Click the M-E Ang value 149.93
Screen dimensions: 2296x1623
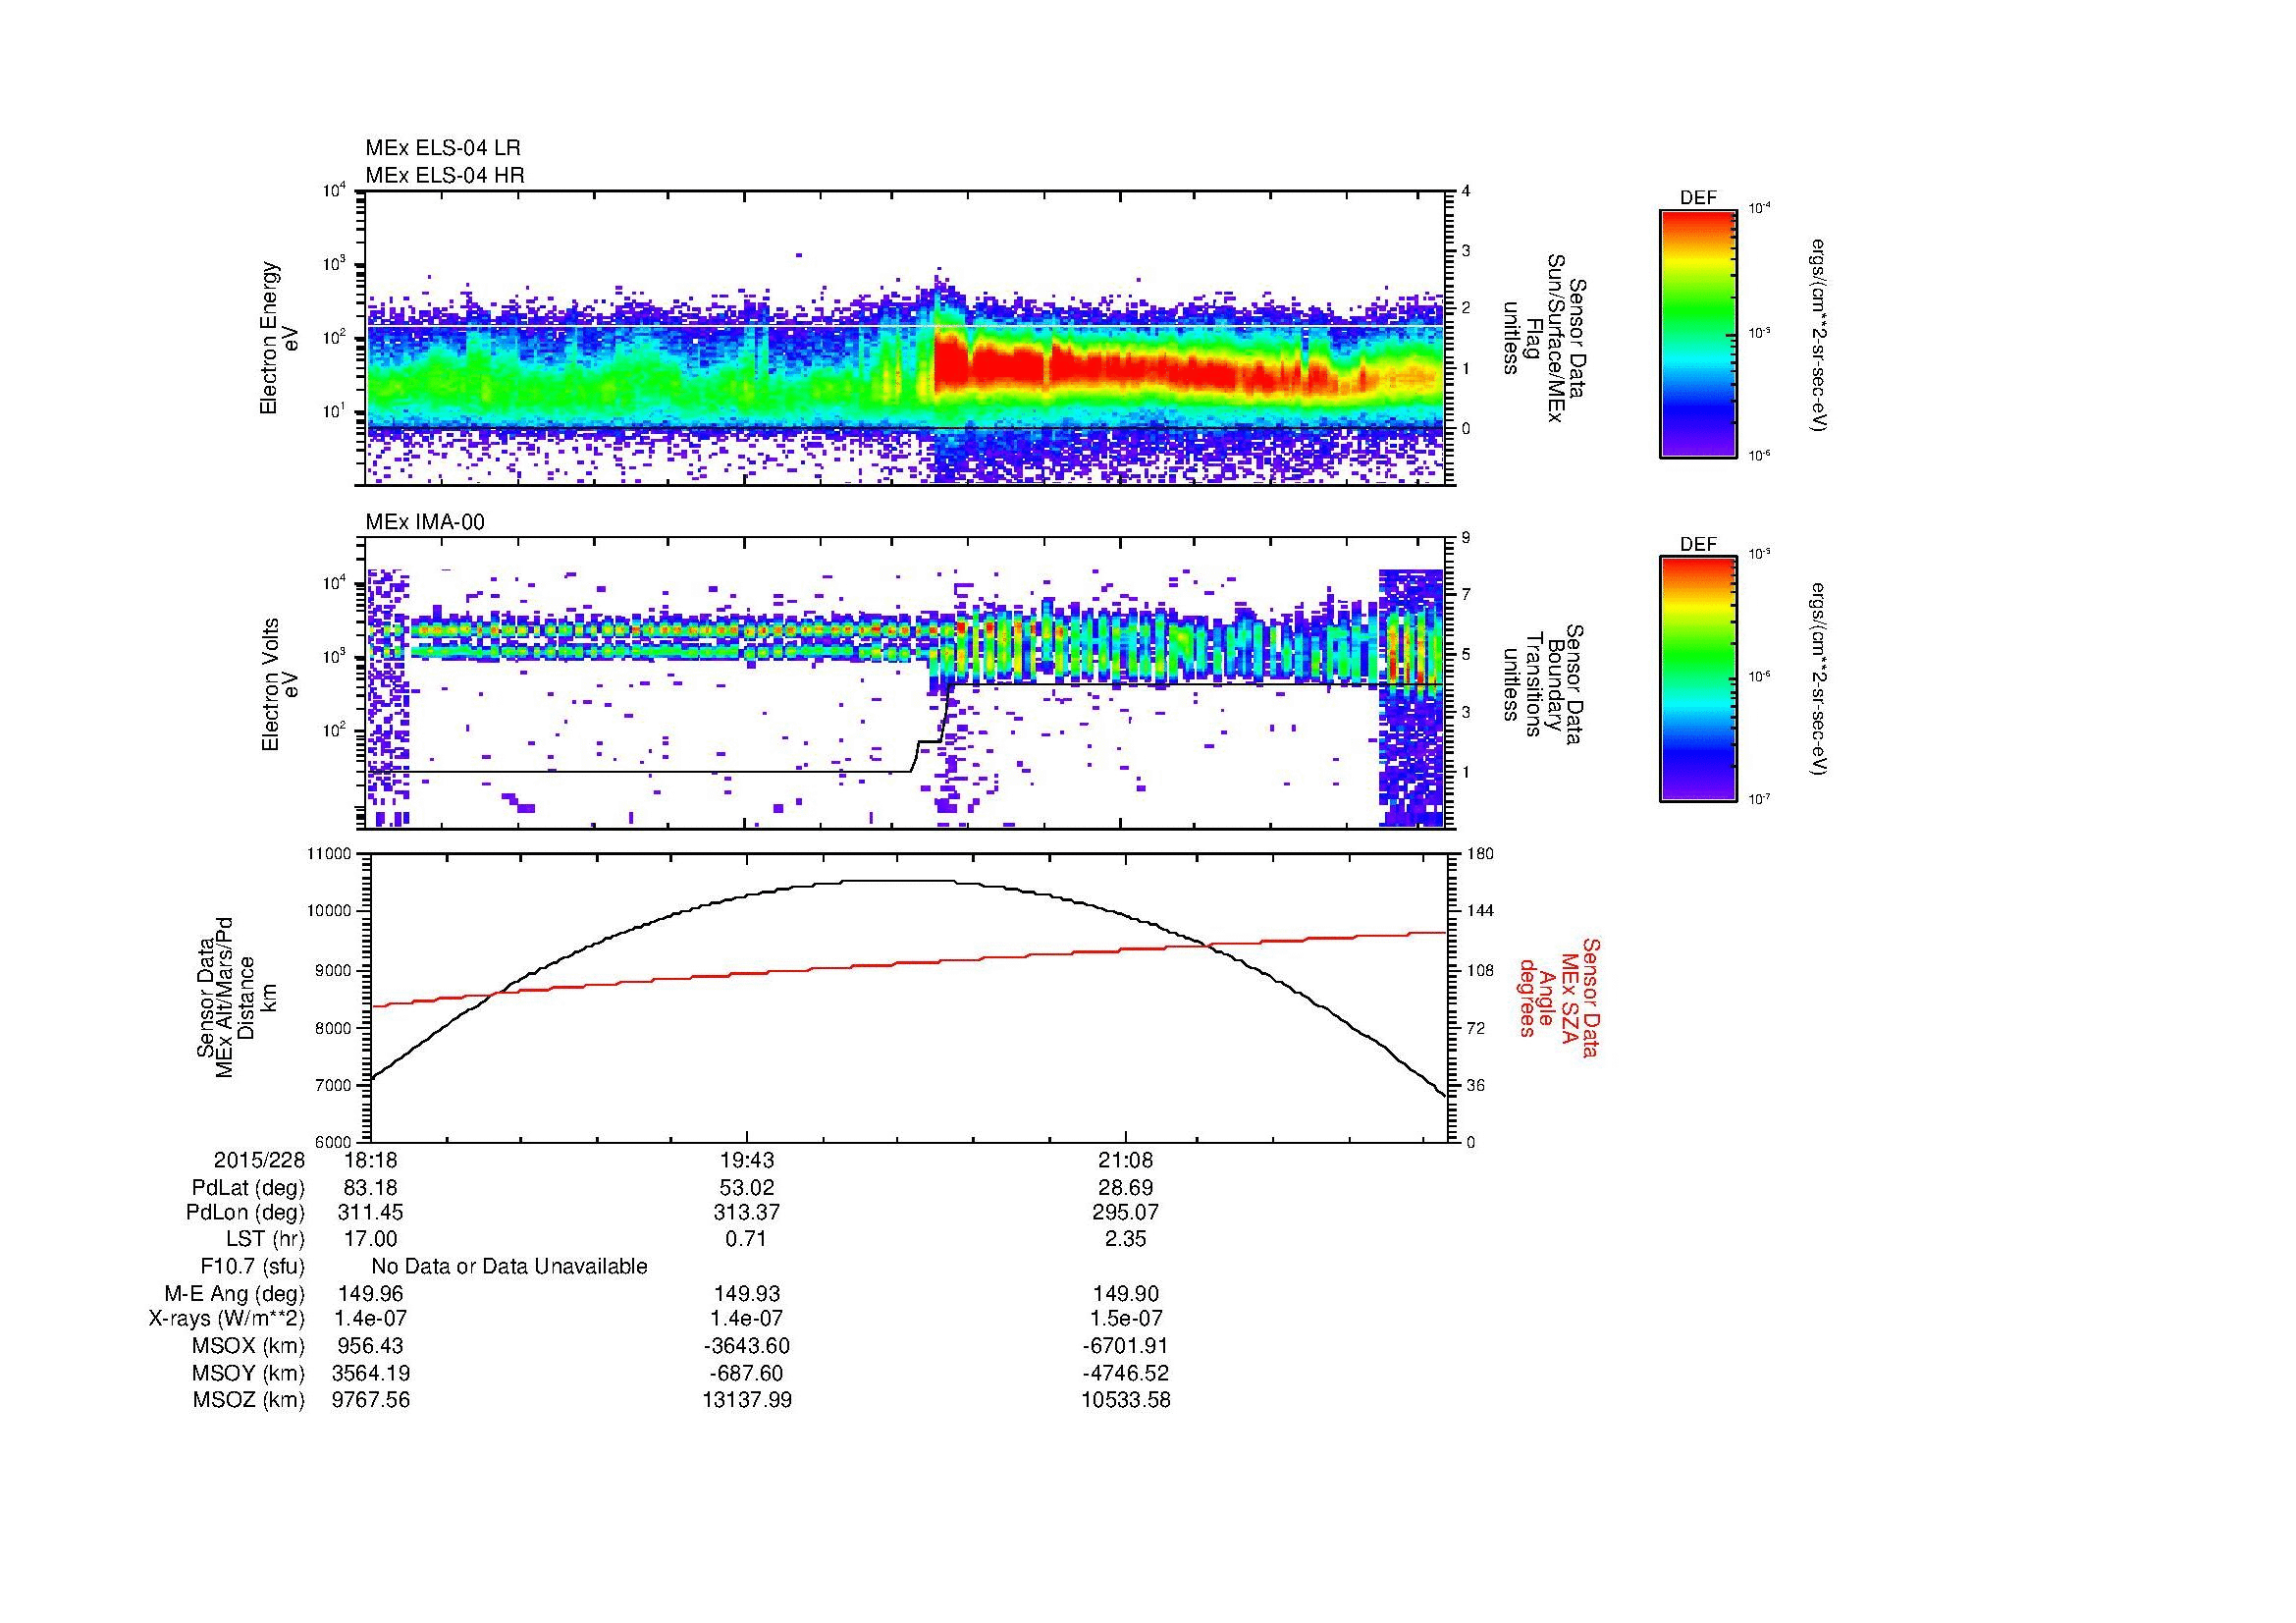pos(747,1294)
